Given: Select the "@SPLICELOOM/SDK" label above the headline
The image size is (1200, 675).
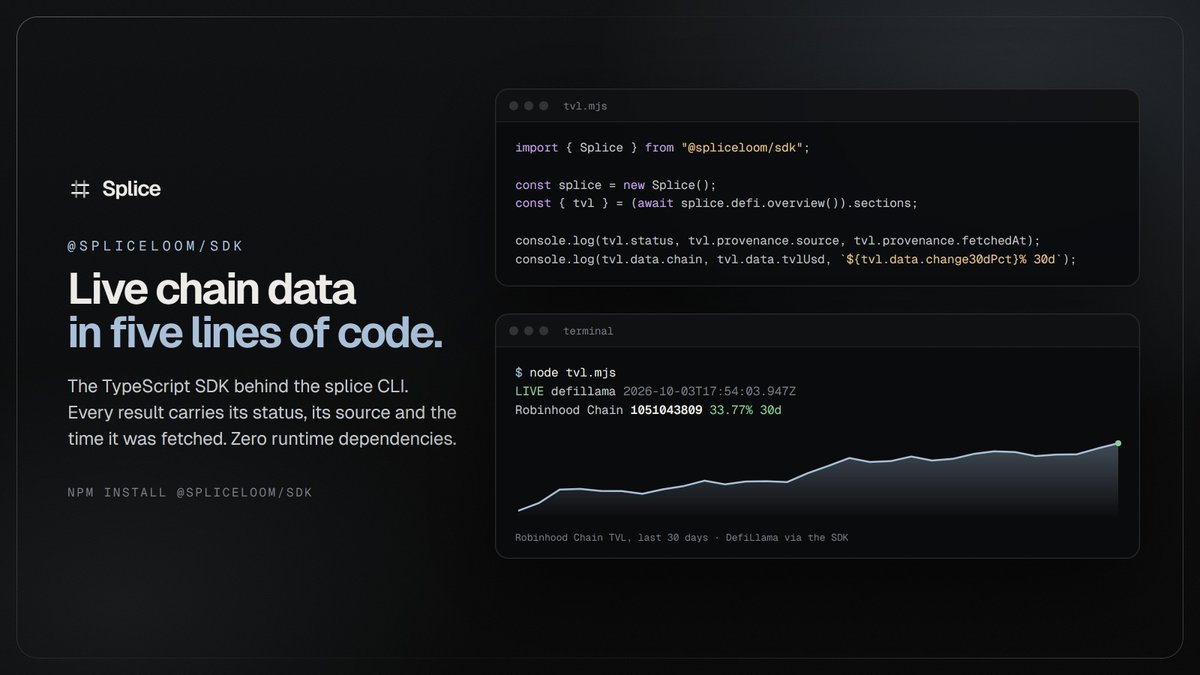Looking at the screenshot, I should pyautogui.click(x=156, y=246).
